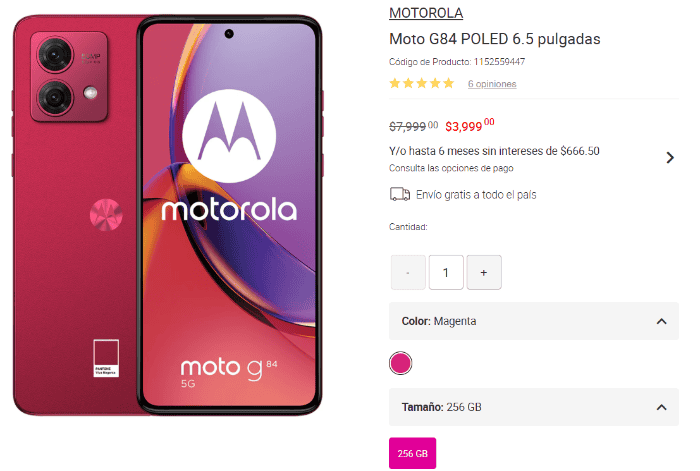Screen dimensions: 700x471
Task: Click the Código de Producto number
Action: coord(499,62)
